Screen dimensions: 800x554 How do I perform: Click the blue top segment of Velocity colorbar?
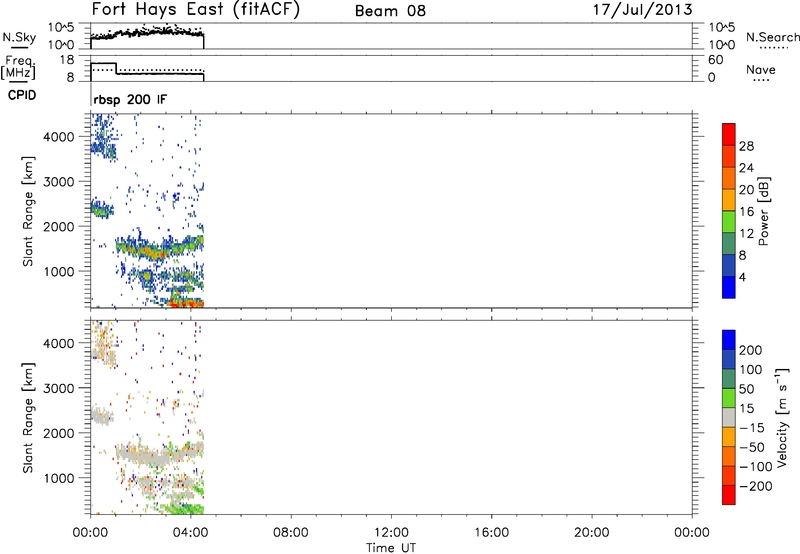tap(729, 340)
